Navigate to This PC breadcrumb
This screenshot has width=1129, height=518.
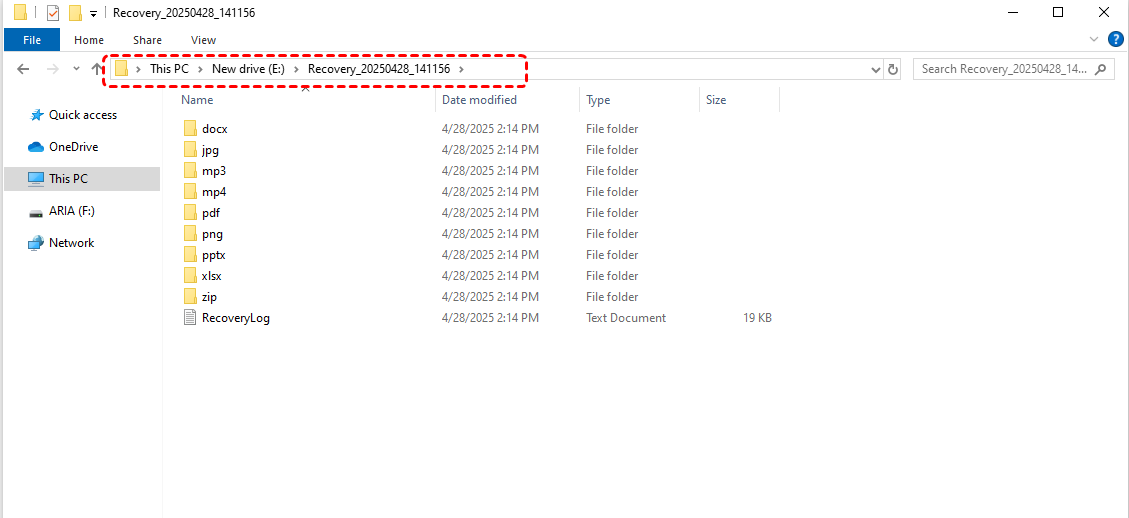pyautogui.click(x=169, y=69)
